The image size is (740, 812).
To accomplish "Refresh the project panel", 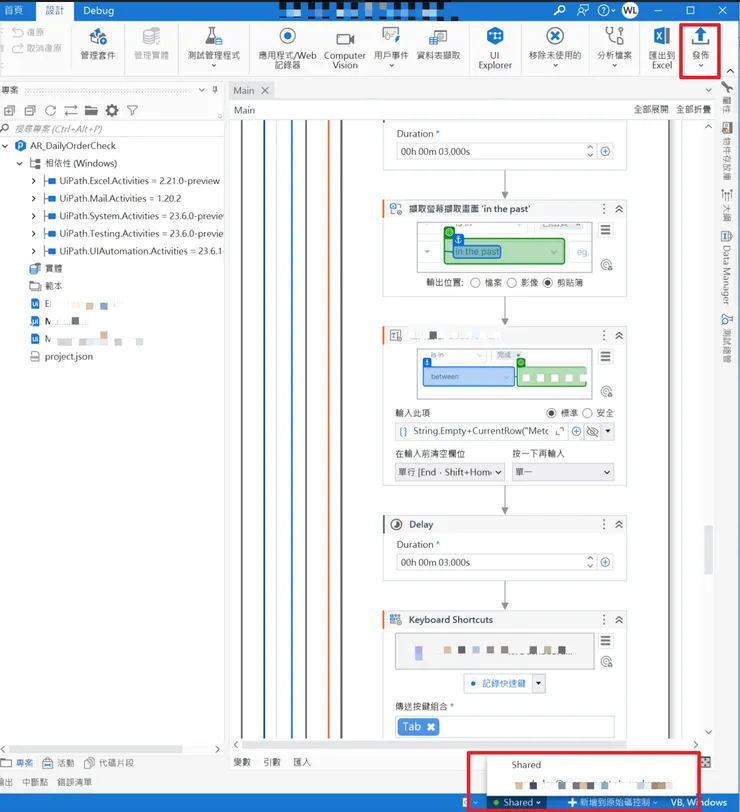I will 50,110.
